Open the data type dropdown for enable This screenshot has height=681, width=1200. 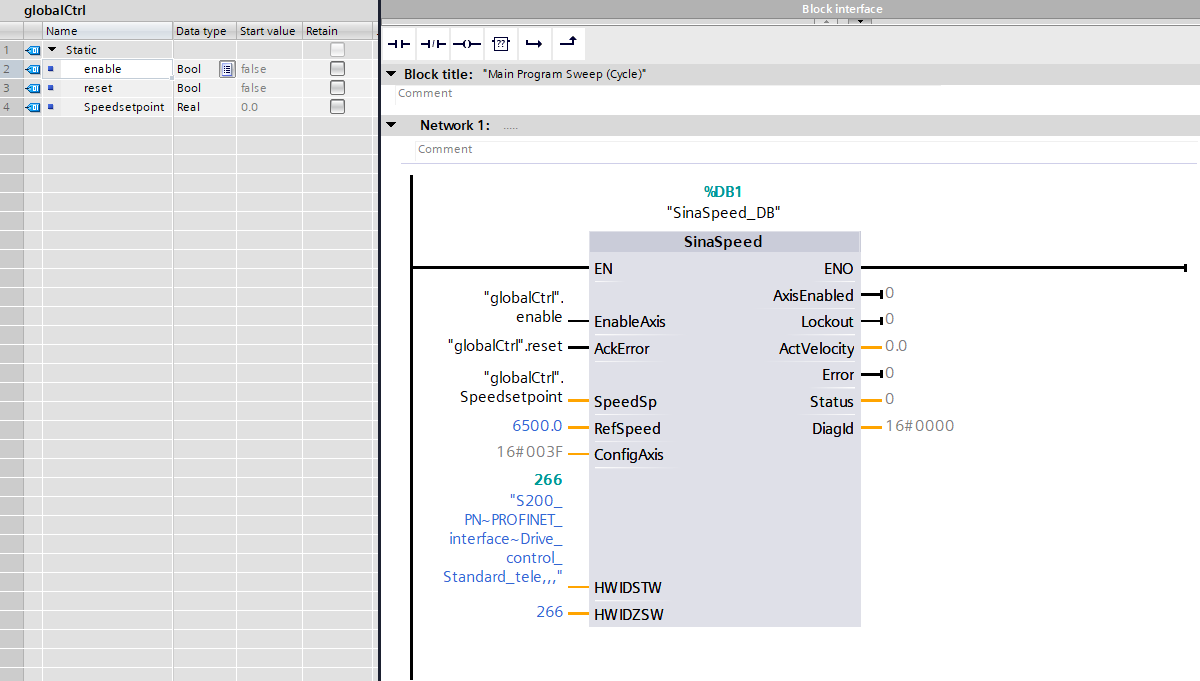point(226,69)
